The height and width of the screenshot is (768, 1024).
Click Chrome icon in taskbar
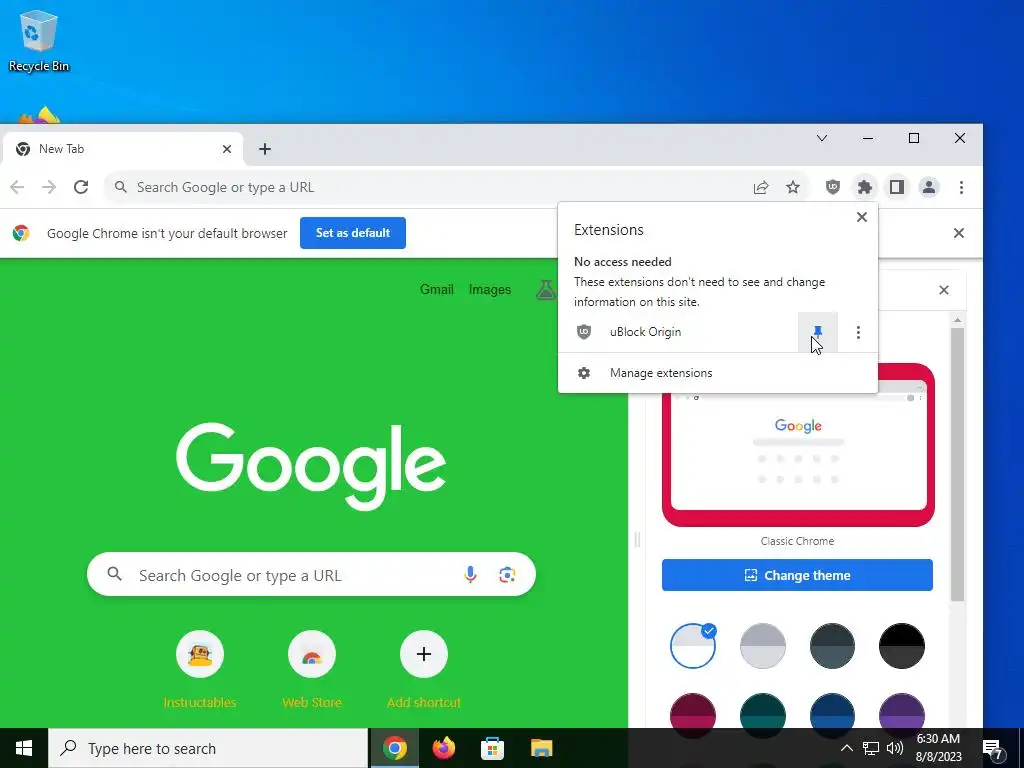pos(395,748)
